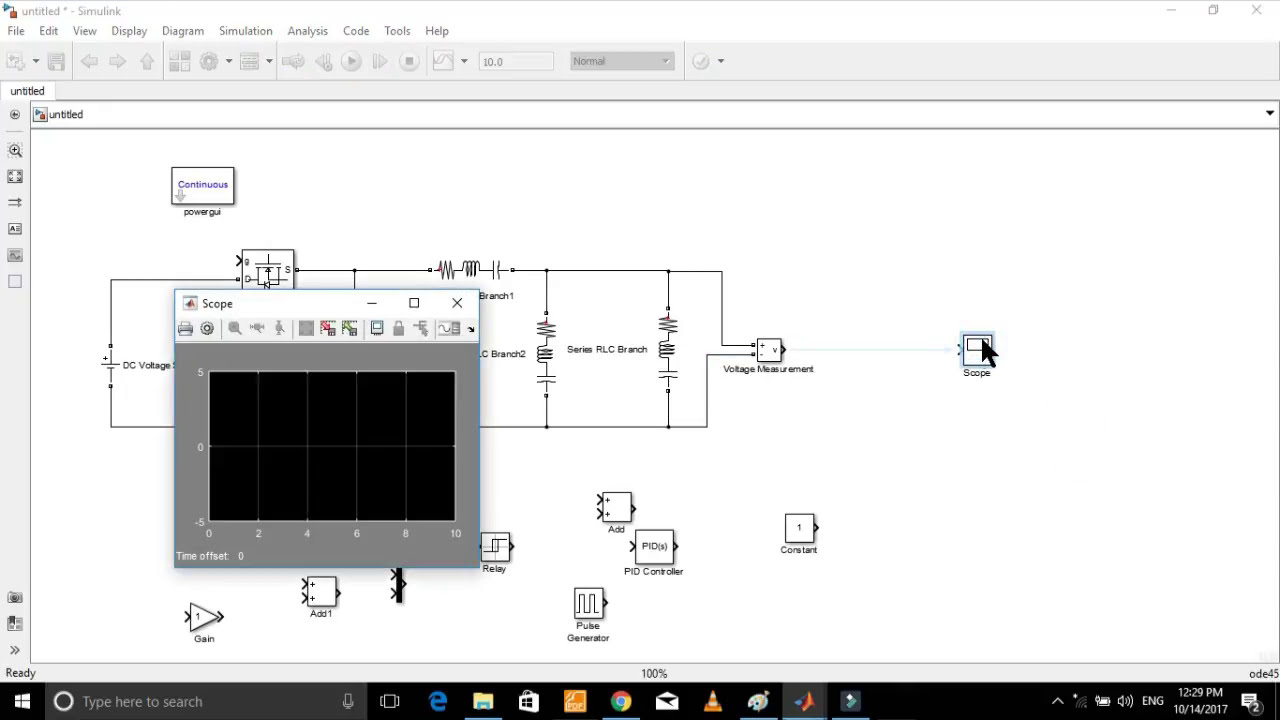Click the Step Back button
This screenshot has width=1280, height=720.
[323, 61]
